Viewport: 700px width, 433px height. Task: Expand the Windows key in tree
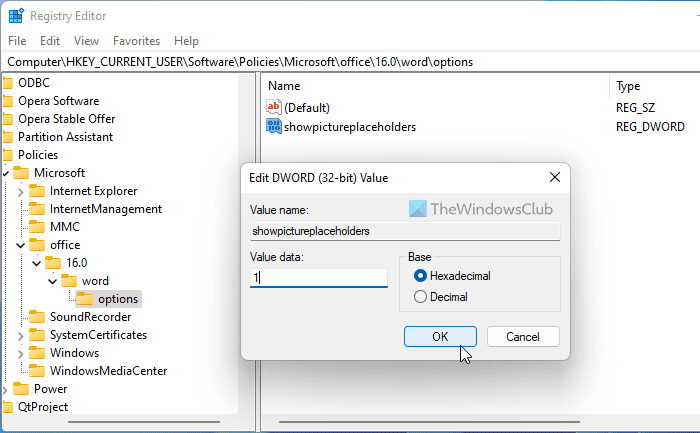coord(21,354)
